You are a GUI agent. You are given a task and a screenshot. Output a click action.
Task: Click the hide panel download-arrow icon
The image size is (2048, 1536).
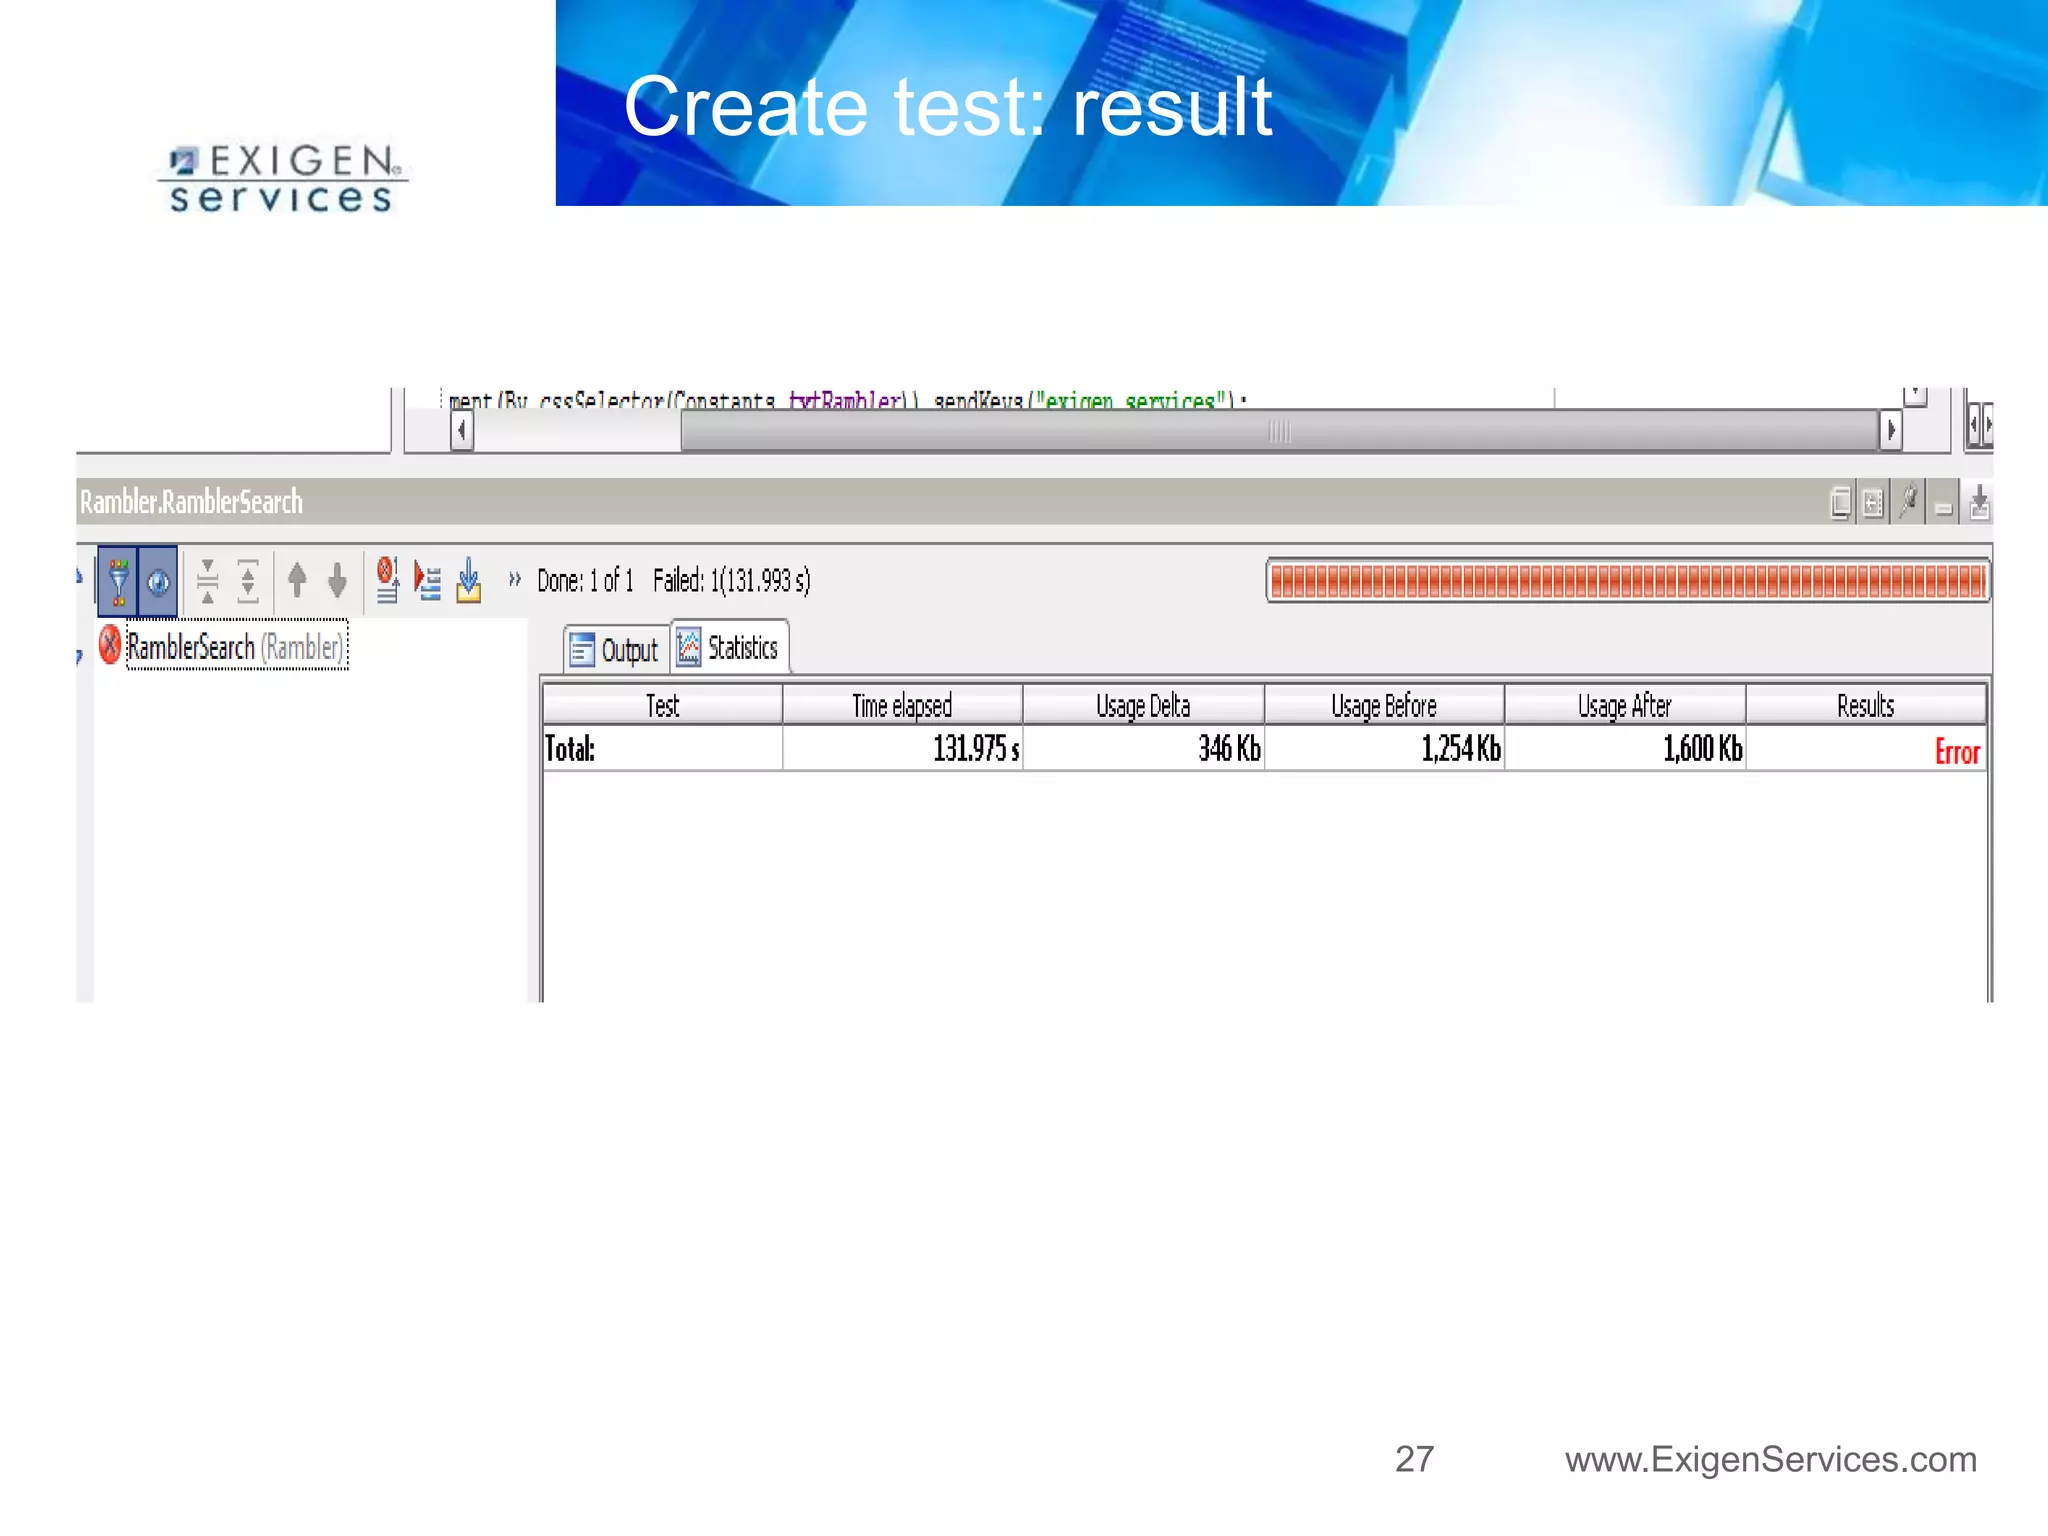[1979, 502]
